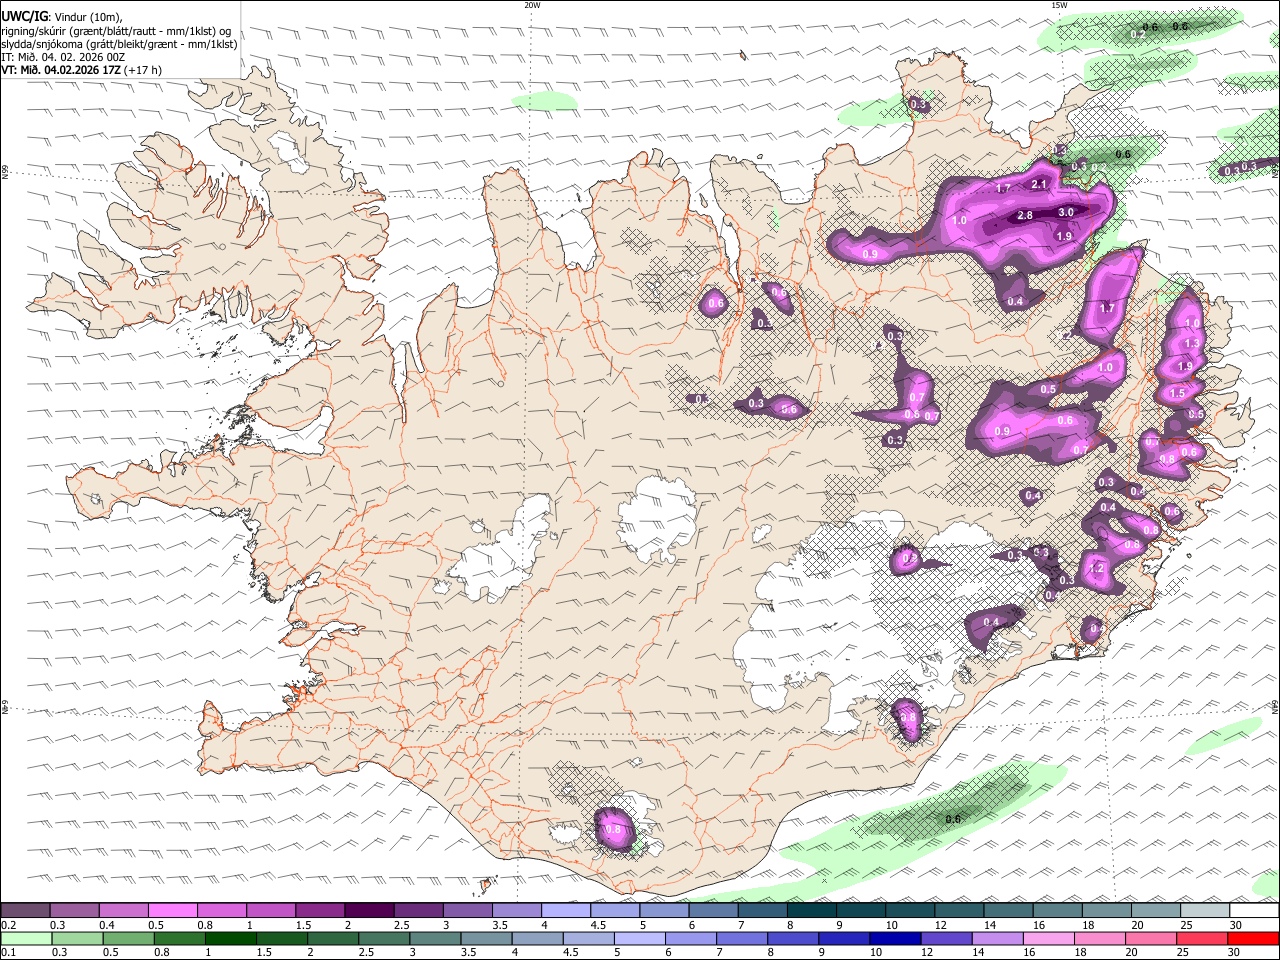Select the red 25 swatch in the lower legend row
The image size is (1280, 960).
pos(1203,938)
